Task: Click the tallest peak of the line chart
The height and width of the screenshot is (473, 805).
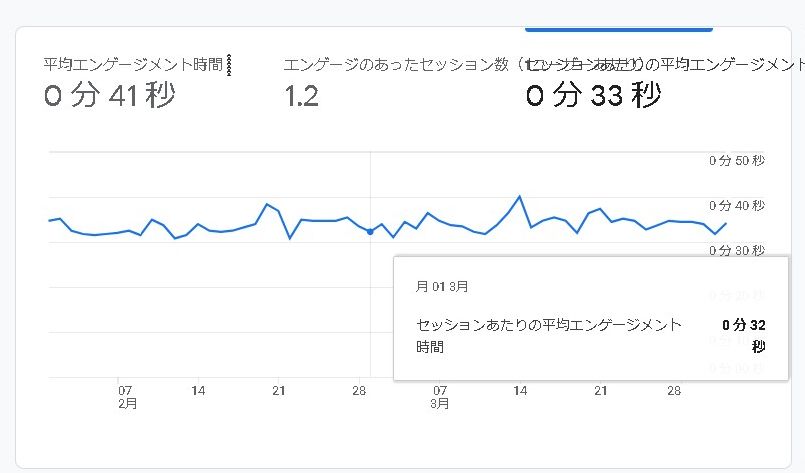Action: pyautogui.click(x=519, y=197)
